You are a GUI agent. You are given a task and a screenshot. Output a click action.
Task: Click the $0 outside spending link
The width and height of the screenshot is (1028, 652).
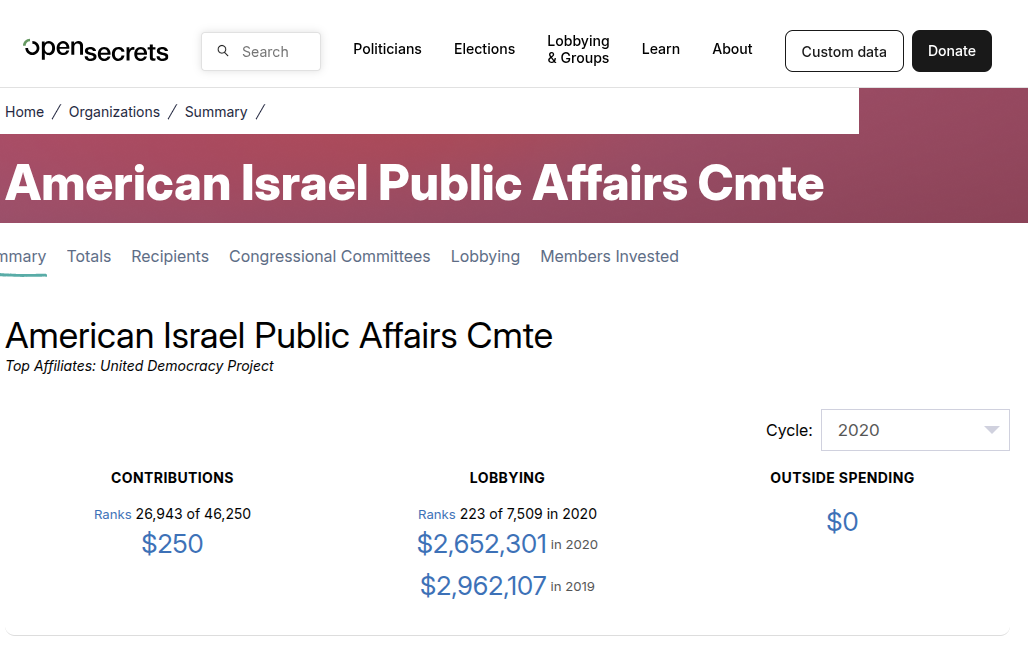pyautogui.click(x=842, y=521)
